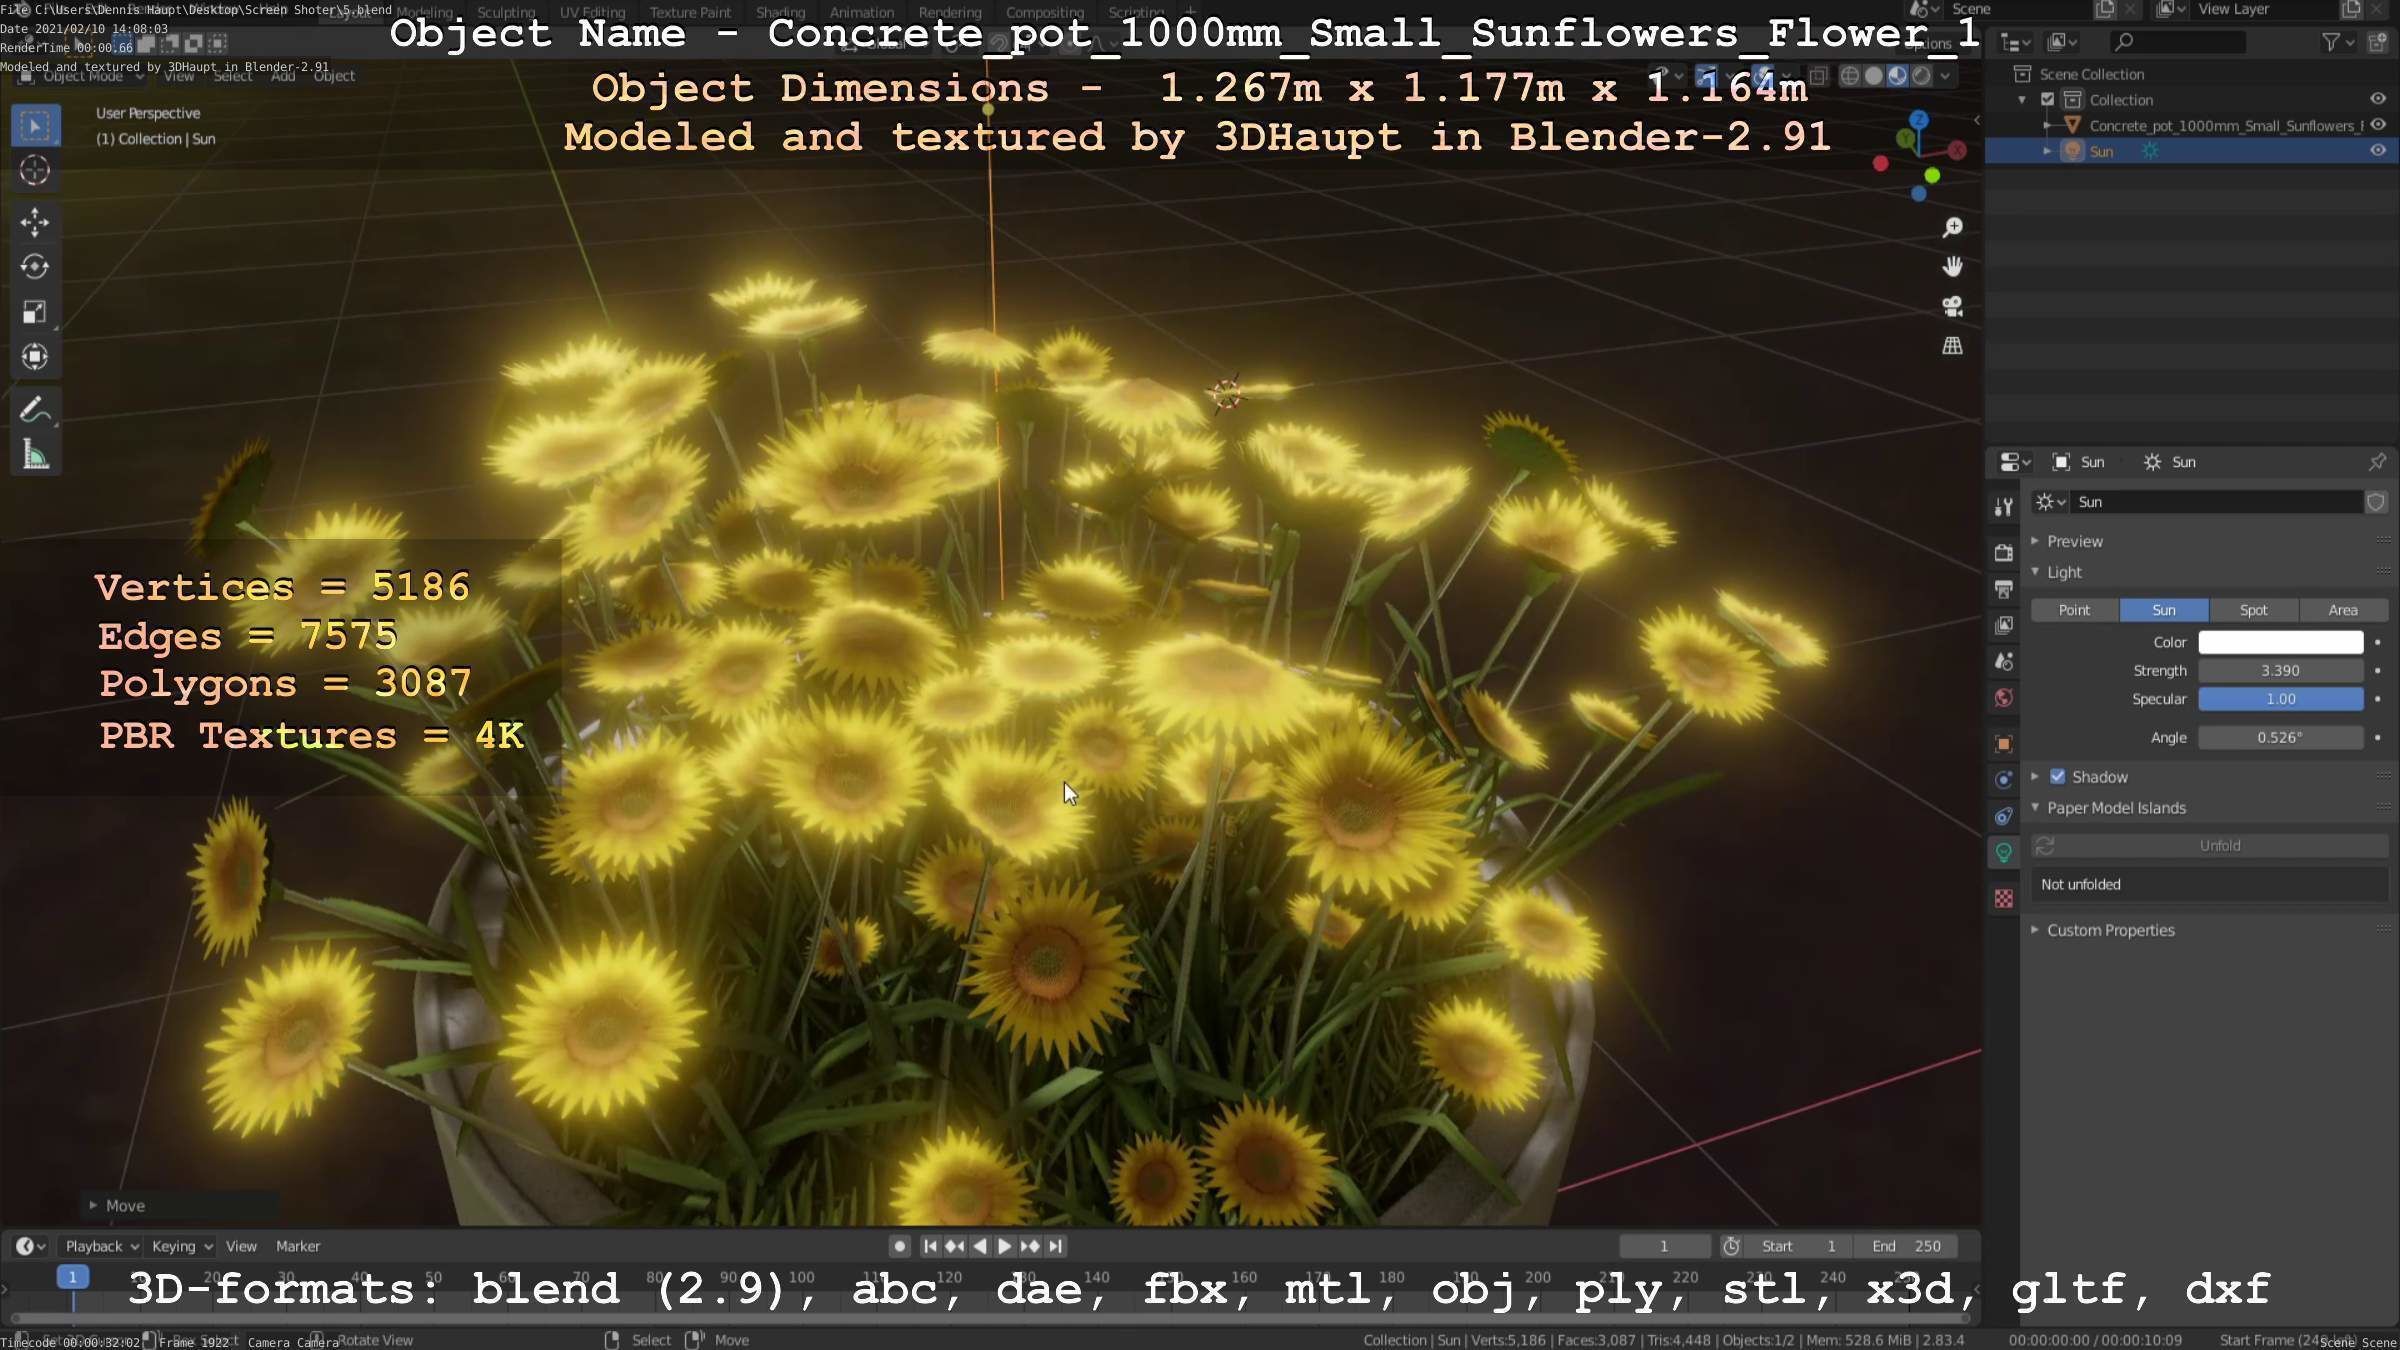Click the Unfold button

click(x=2210, y=846)
